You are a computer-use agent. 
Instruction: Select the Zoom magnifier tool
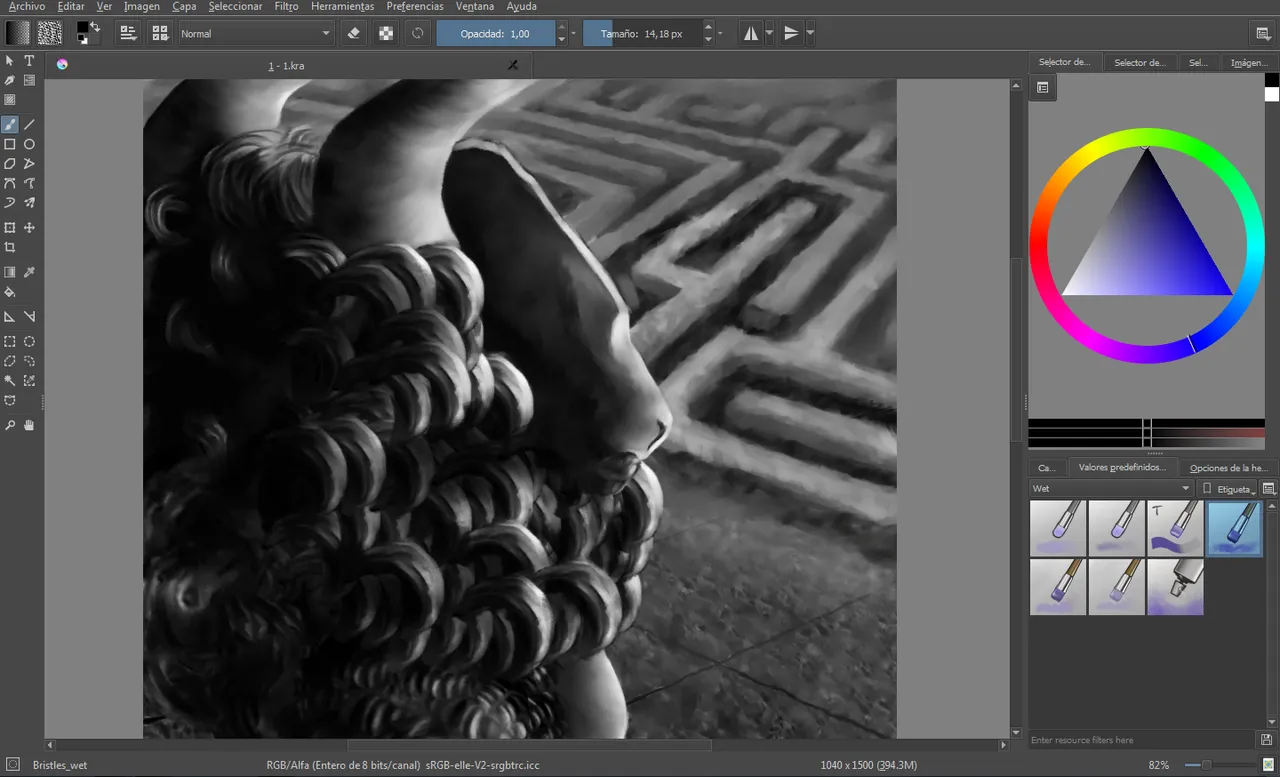coord(10,425)
